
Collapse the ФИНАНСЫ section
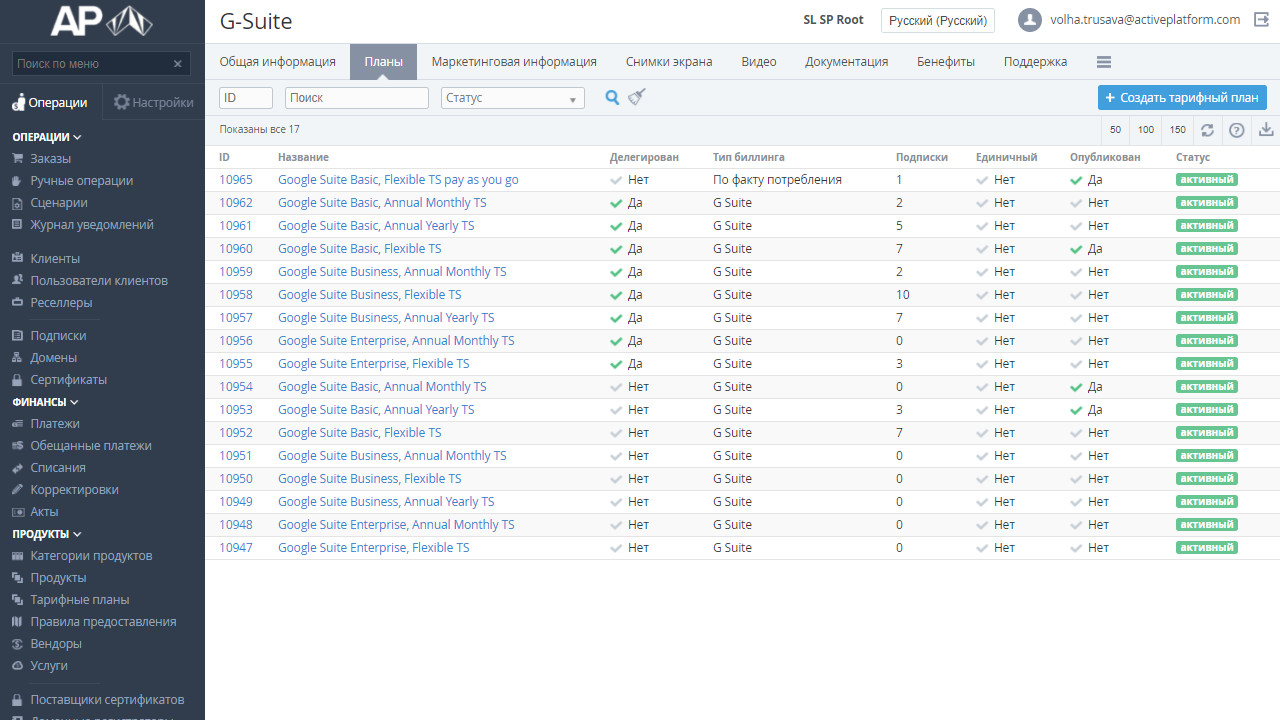point(45,402)
